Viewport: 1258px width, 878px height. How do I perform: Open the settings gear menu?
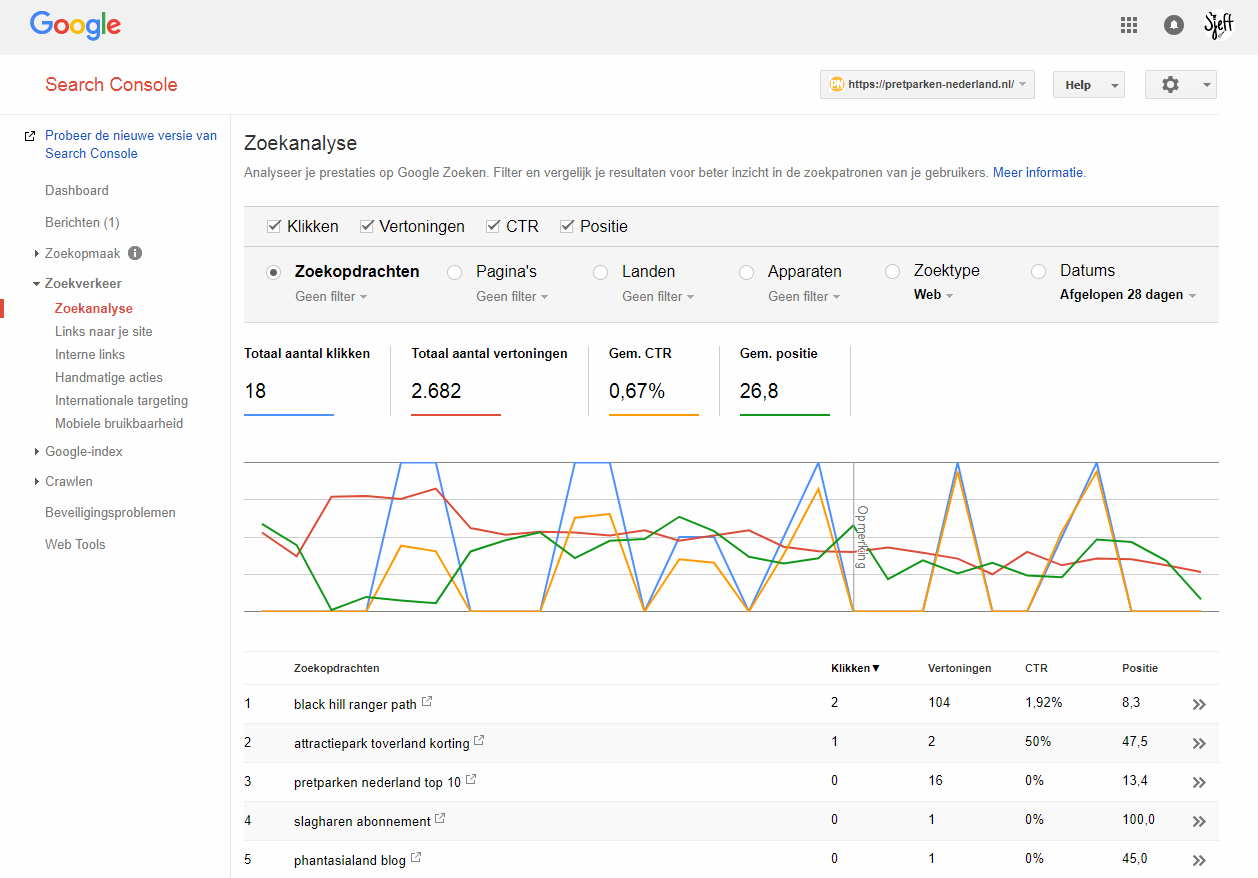tap(1181, 85)
